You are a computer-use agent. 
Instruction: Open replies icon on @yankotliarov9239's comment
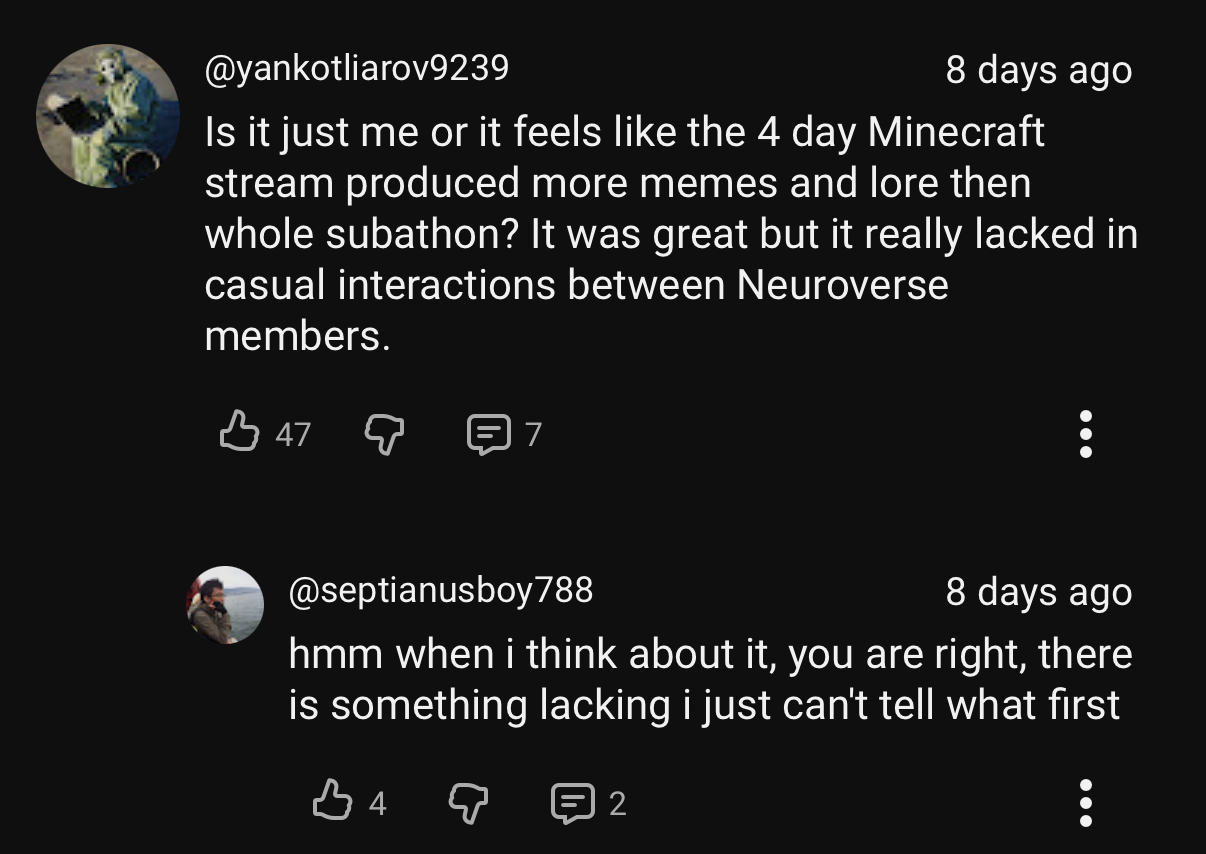(488, 435)
